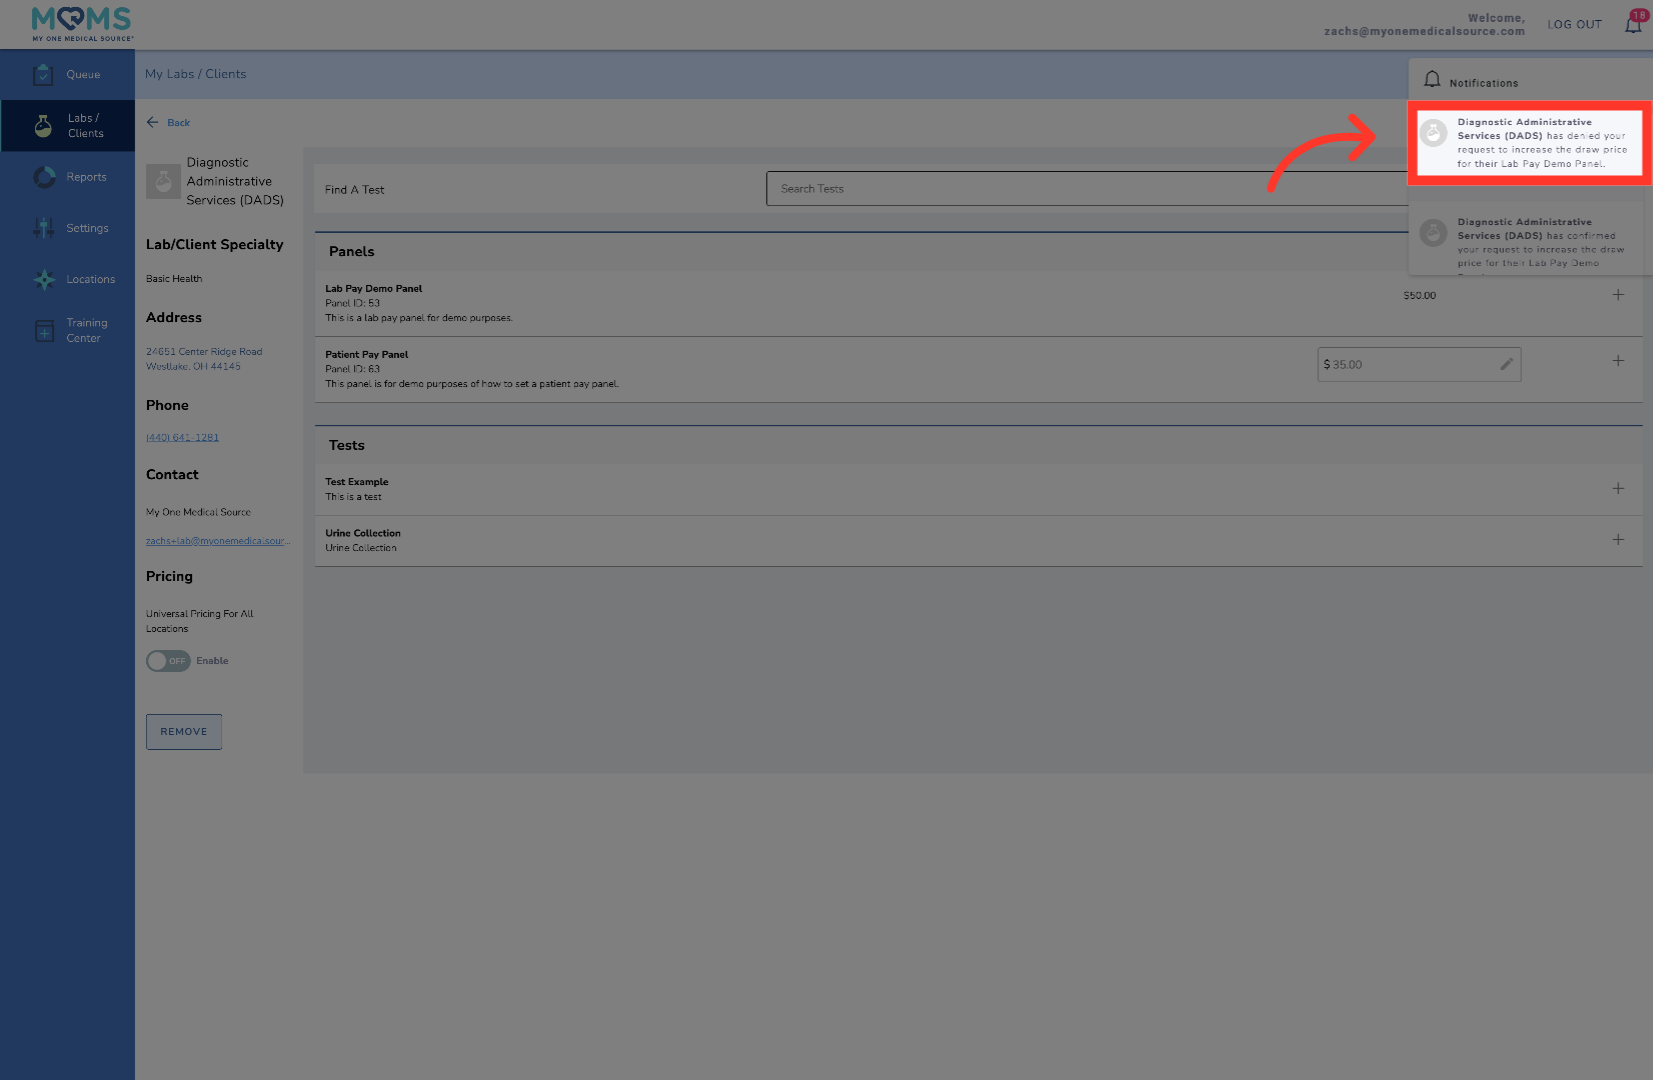
Task: Open the denied draw price notification
Action: click(x=1529, y=143)
